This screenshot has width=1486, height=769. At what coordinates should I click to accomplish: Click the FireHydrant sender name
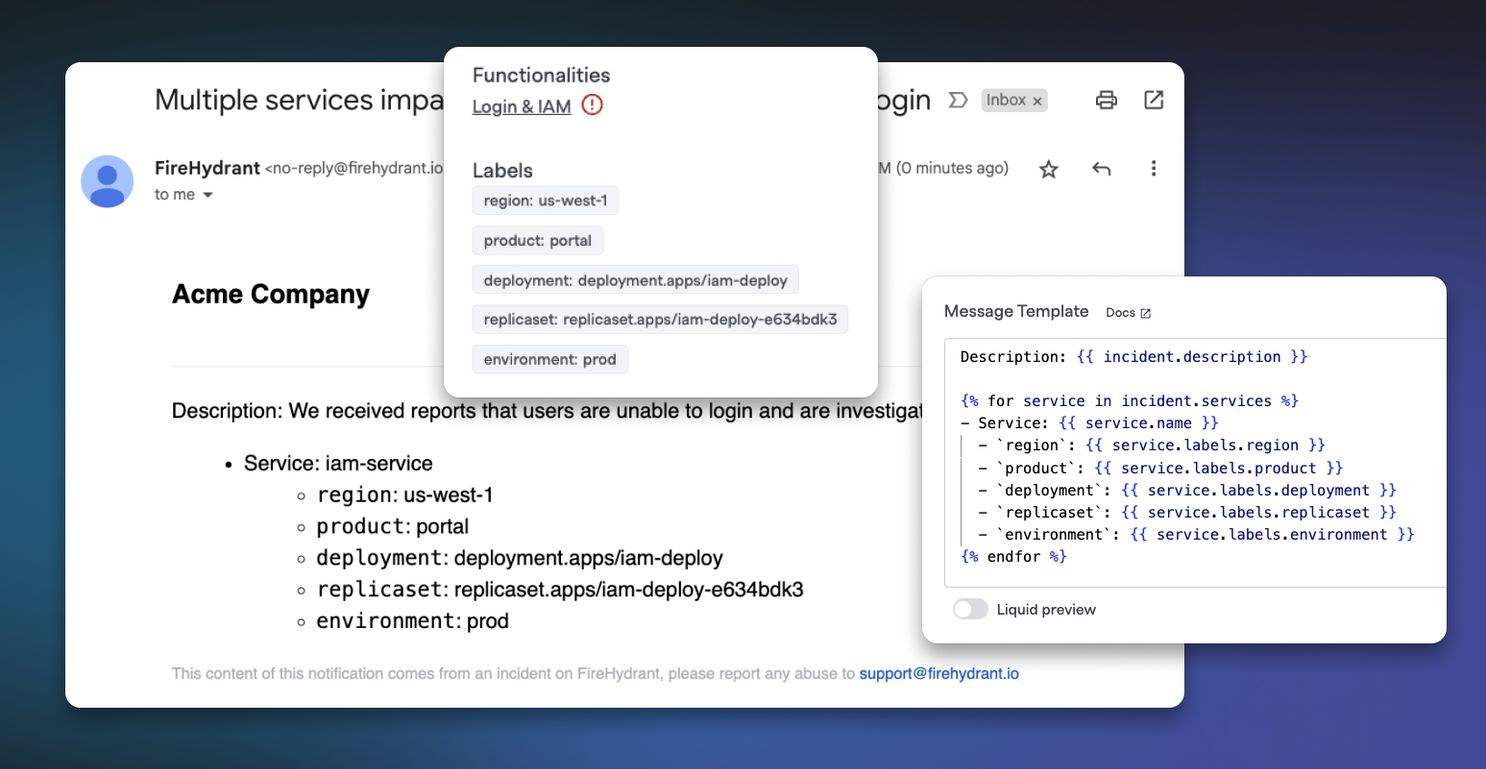(207, 168)
